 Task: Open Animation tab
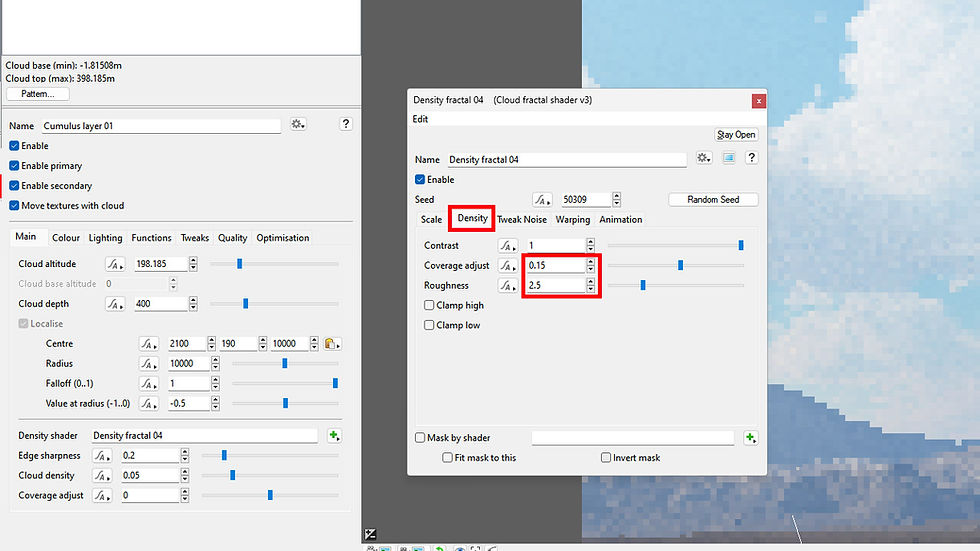coord(621,220)
